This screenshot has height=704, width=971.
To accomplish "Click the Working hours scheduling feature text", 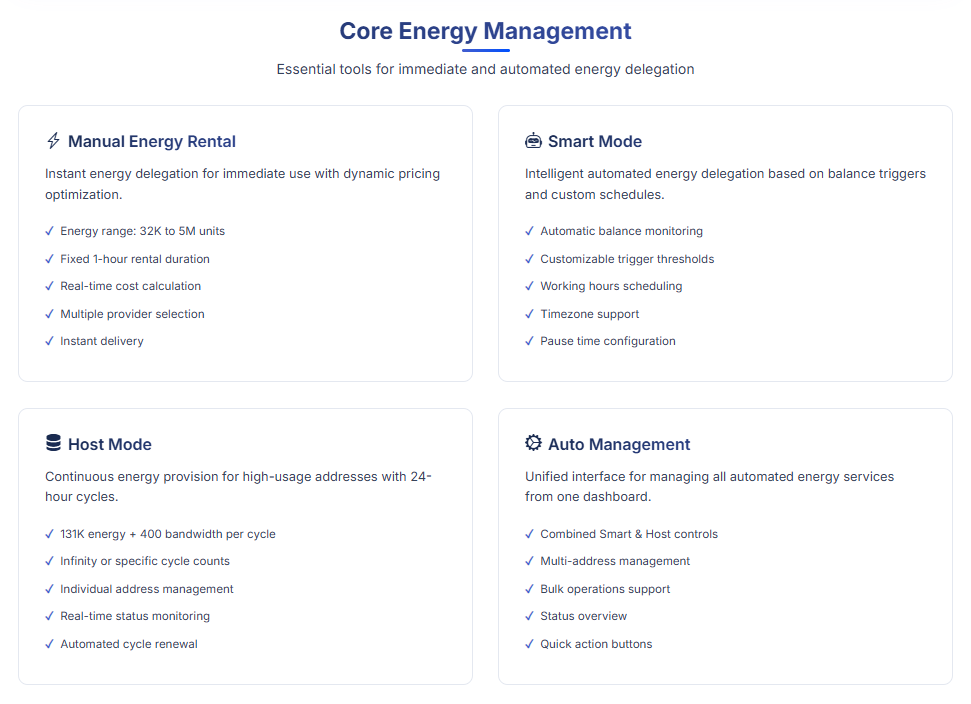I will click(611, 286).
